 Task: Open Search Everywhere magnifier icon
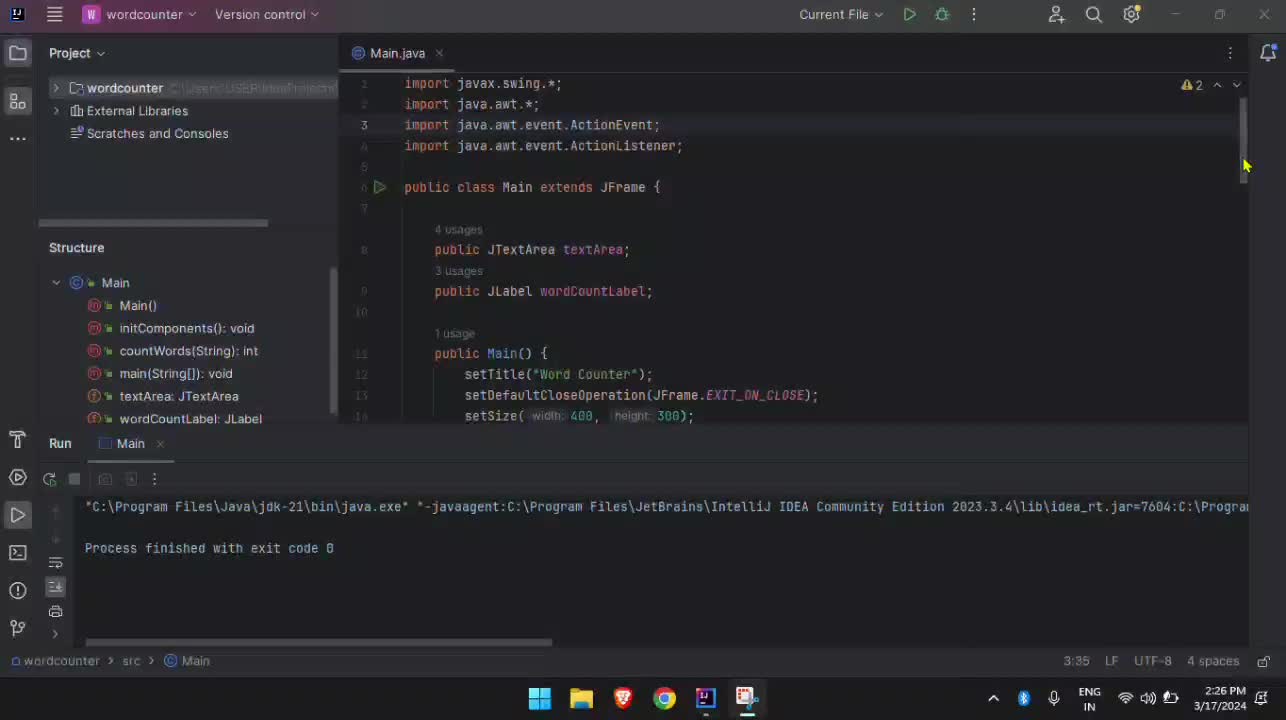(x=1094, y=15)
